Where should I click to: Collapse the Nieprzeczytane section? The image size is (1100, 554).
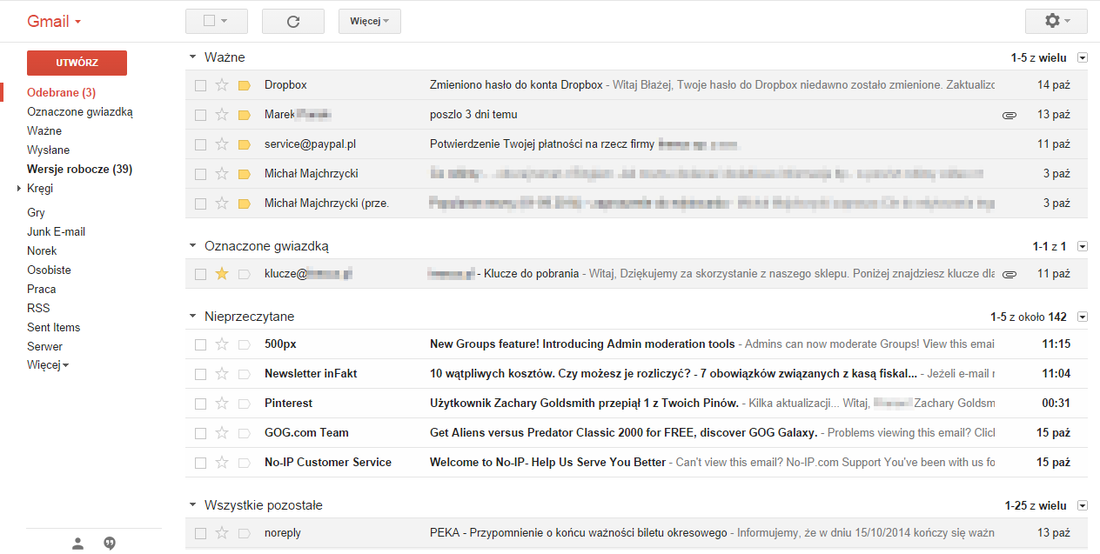pyautogui.click(x=193, y=316)
